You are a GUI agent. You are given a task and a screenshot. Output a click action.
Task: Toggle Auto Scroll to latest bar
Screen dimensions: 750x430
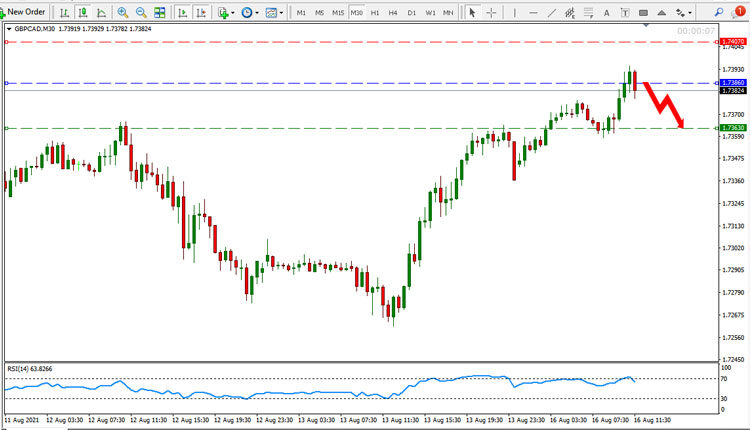182,13
